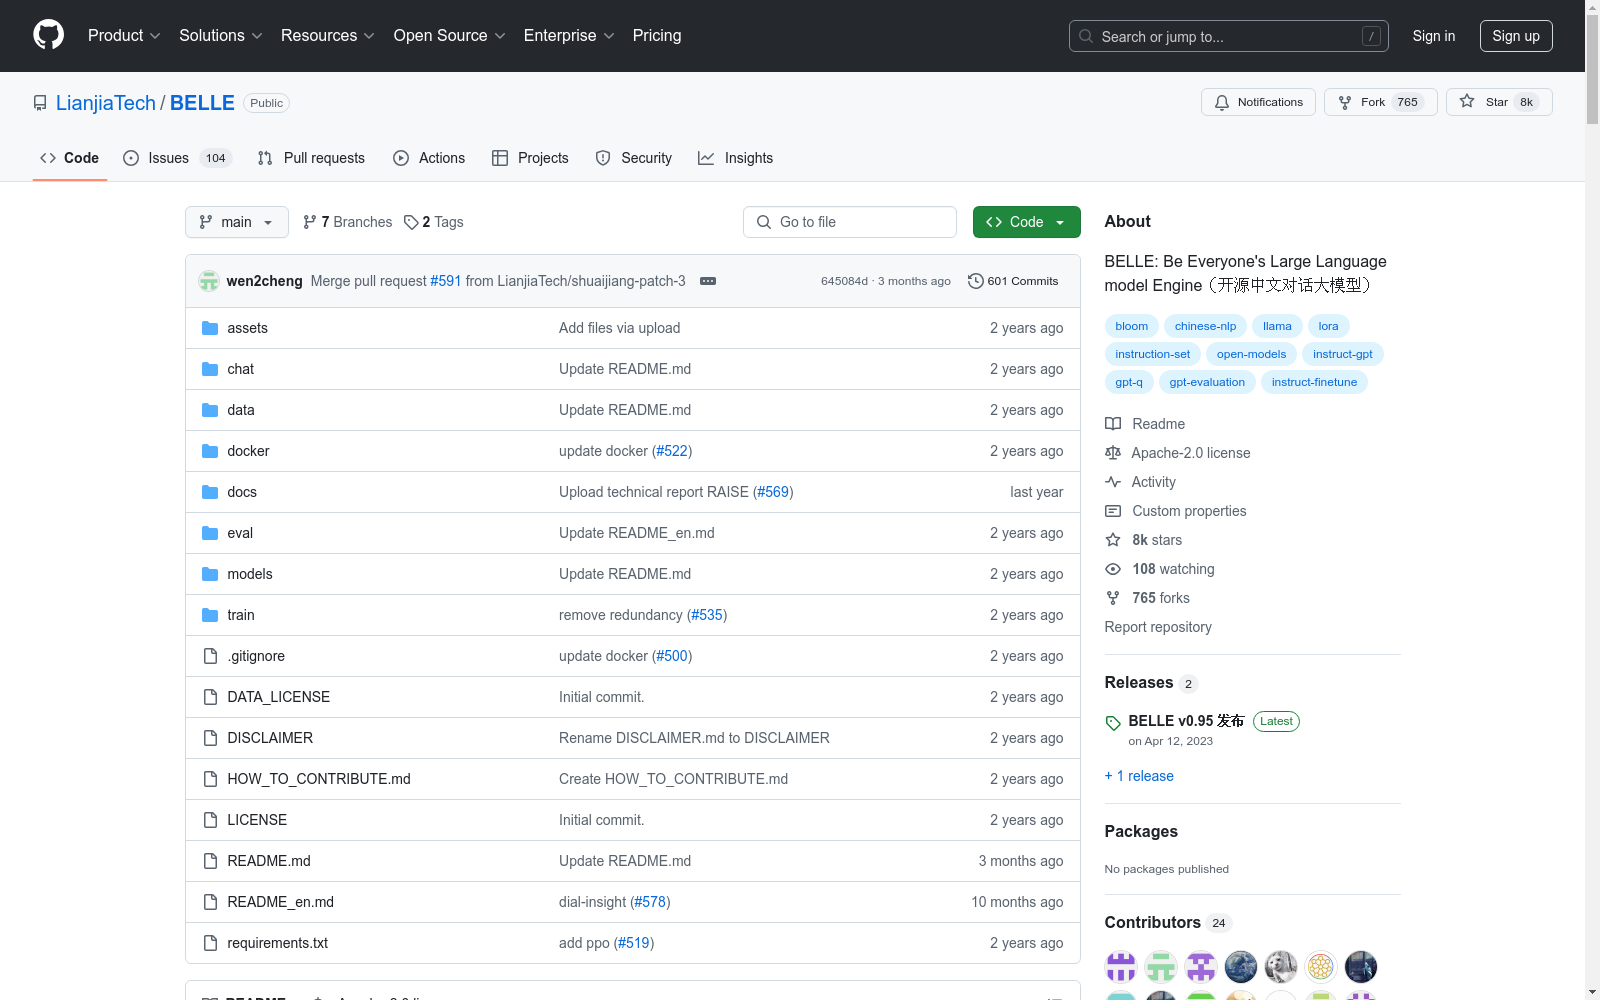1600x1000 pixels.
Task: Open the bloom topic tag
Action: [1131, 326]
